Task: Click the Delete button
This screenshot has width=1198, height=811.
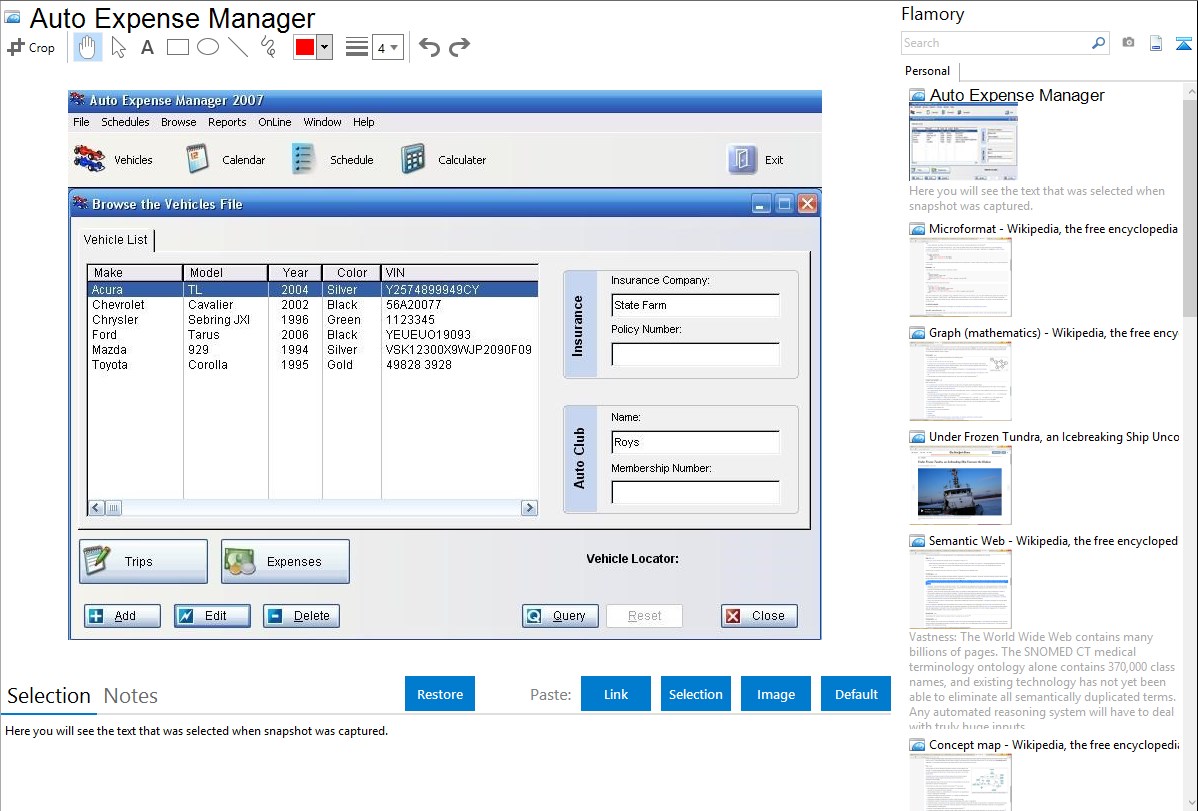Action: coord(301,616)
